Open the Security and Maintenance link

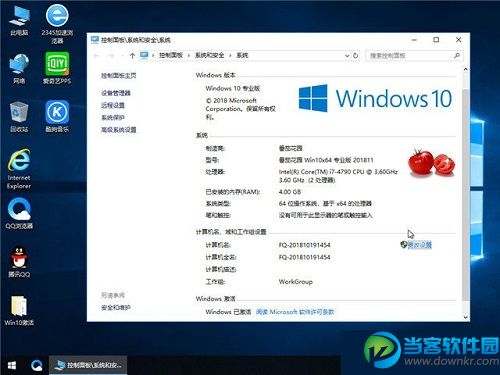click(x=116, y=308)
